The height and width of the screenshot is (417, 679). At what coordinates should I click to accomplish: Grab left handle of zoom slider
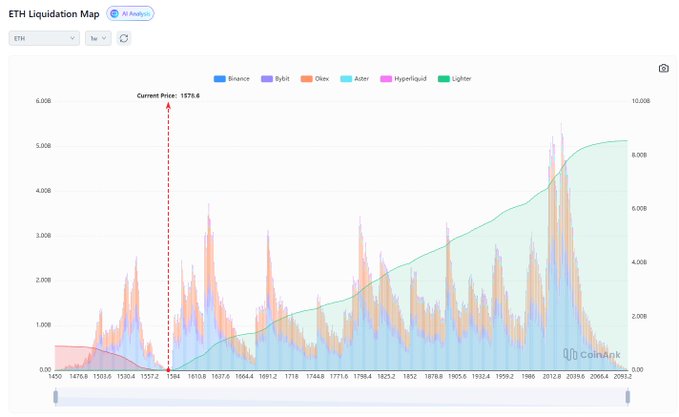click(x=55, y=397)
